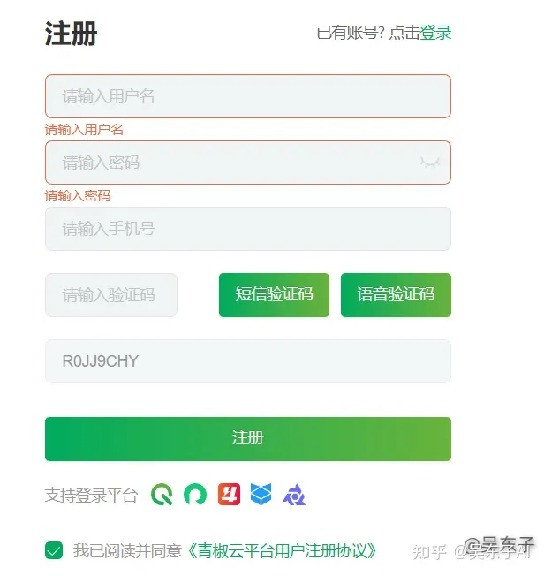Viewport: 546px width, 576px height.
Task: Focus the 请输入验证码 code field
Action: (111, 295)
